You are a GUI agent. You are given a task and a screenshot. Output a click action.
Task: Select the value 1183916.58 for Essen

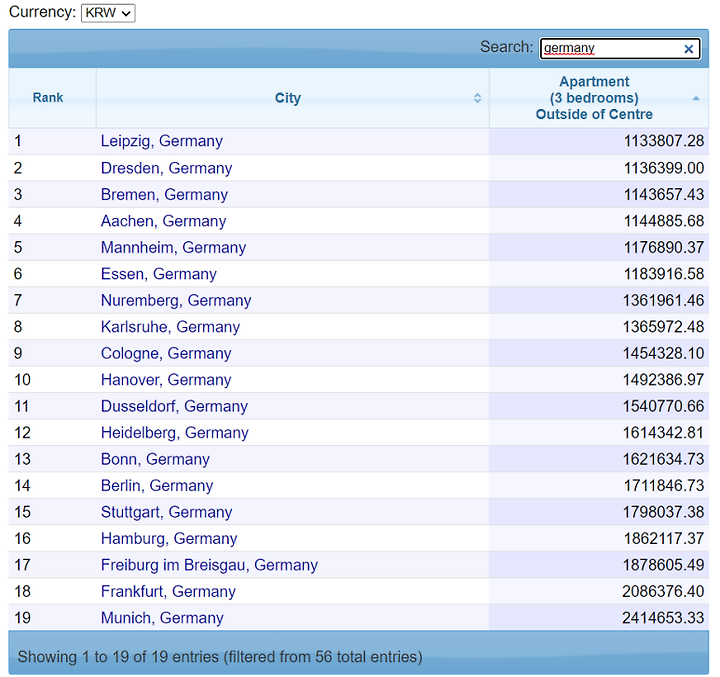tap(664, 274)
